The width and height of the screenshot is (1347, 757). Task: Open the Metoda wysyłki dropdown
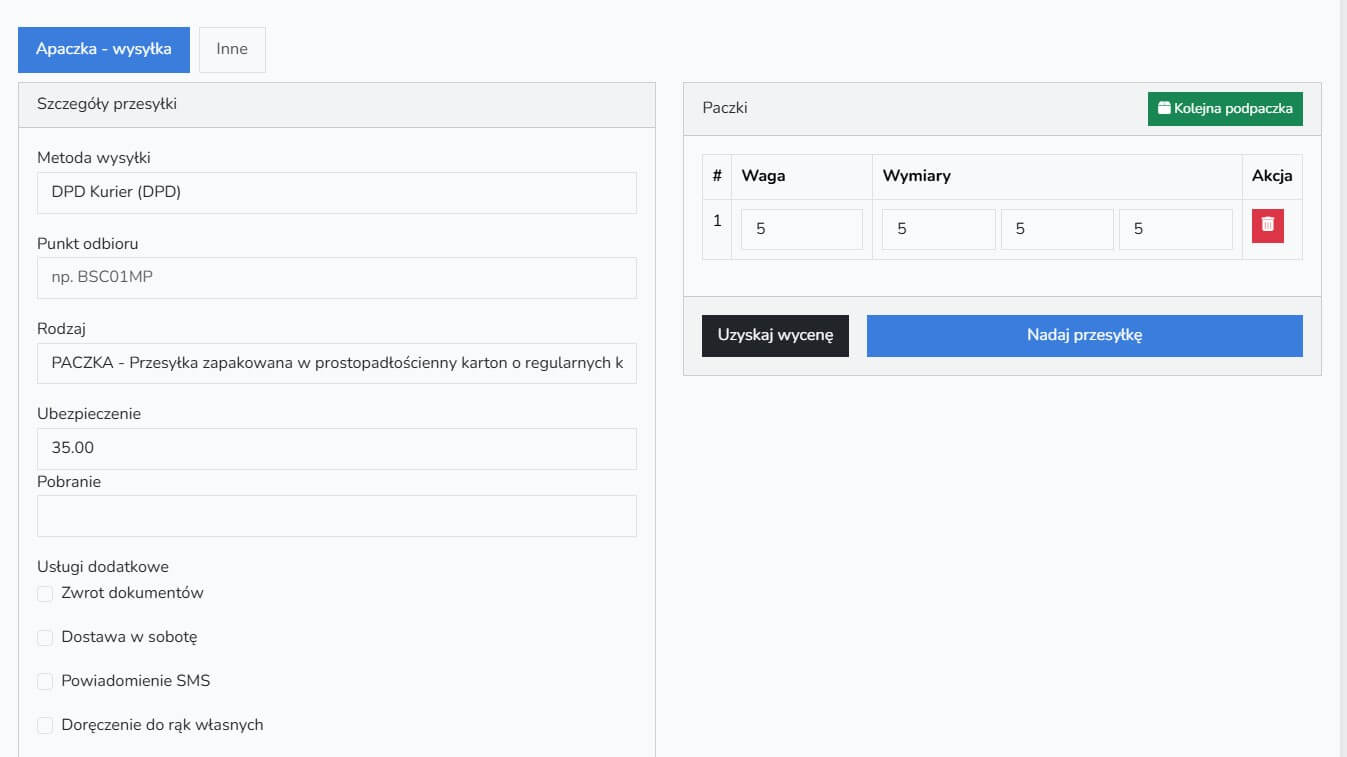tap(336, 193)
